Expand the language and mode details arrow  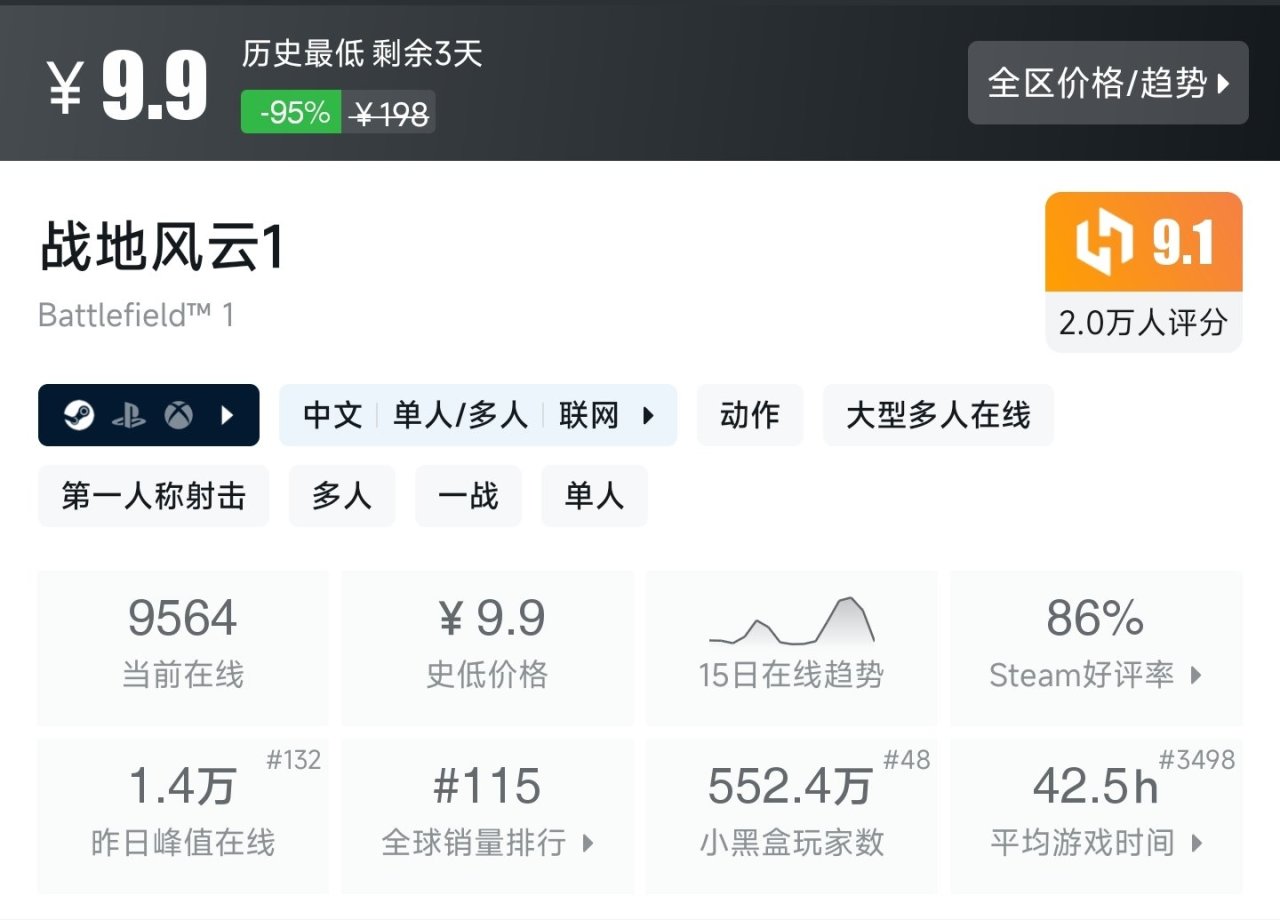(648, 415)
